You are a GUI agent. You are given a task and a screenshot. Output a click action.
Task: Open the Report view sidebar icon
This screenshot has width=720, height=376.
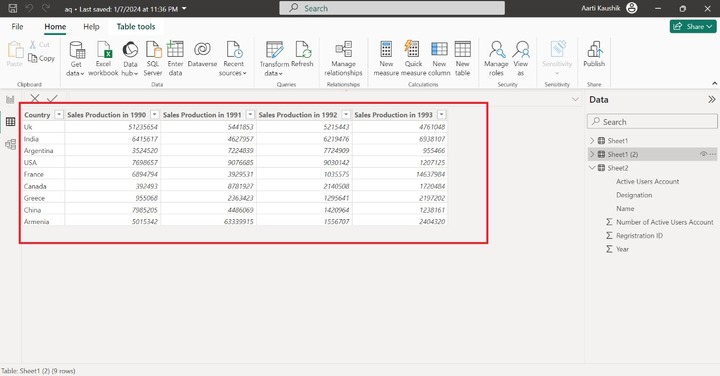10,99
